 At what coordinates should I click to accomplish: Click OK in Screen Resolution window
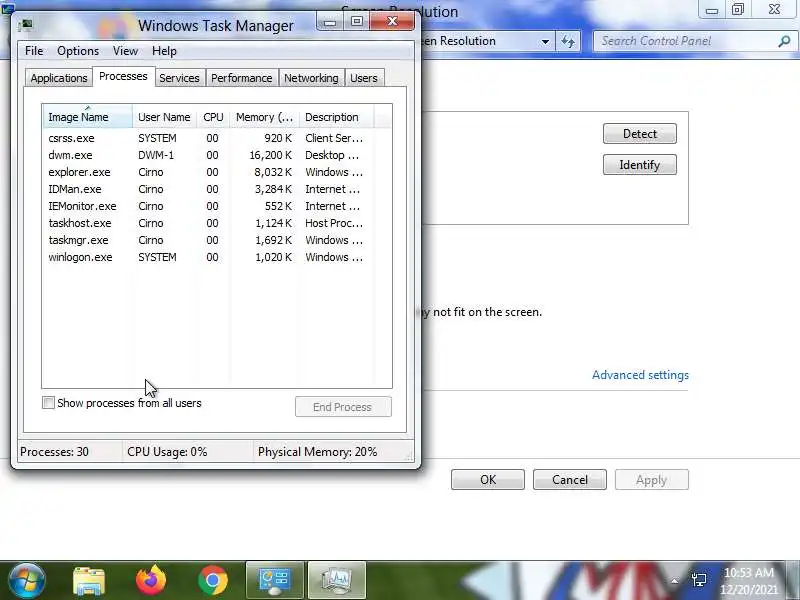coord(488,480)
